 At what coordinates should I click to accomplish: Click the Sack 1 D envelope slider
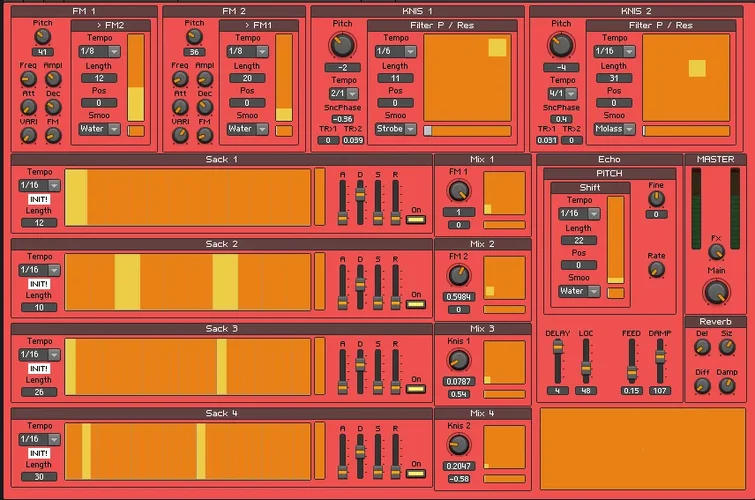point(360,202)
